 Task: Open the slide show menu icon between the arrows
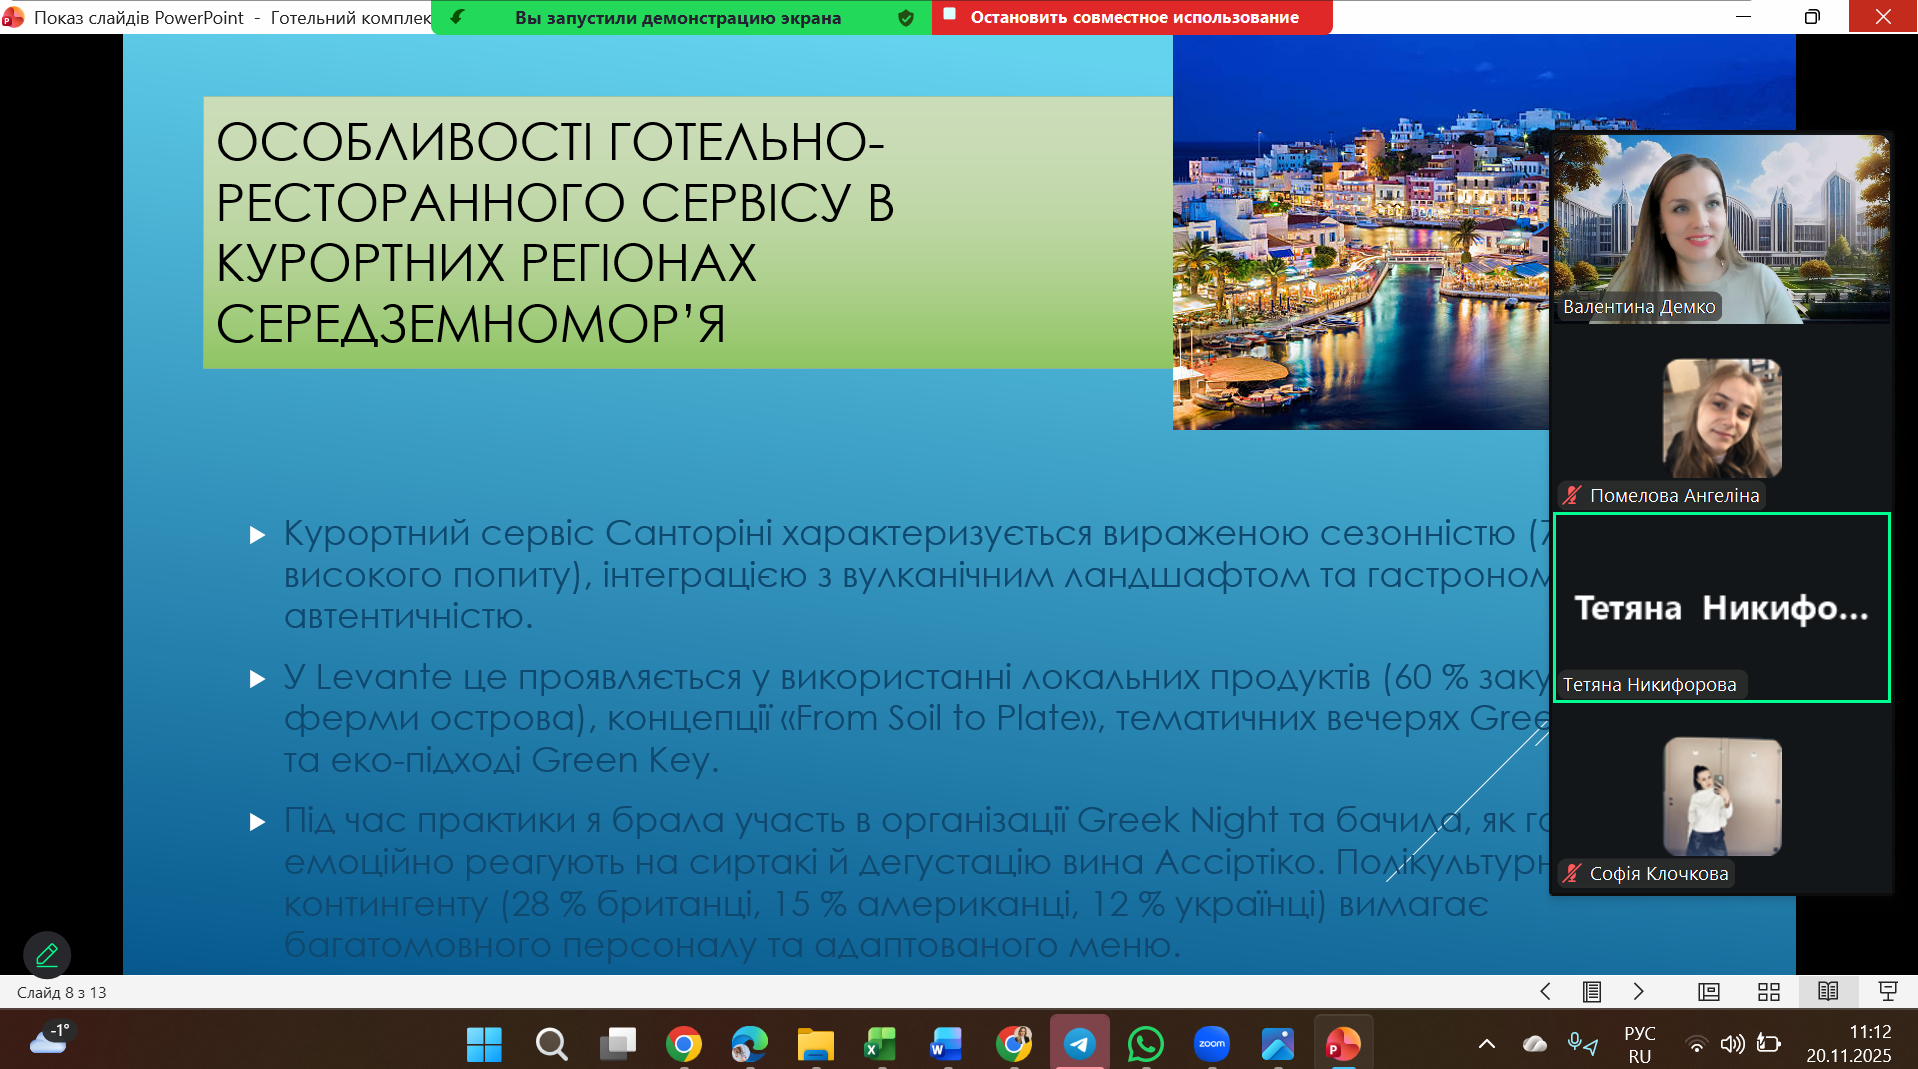pos(1592,991)
